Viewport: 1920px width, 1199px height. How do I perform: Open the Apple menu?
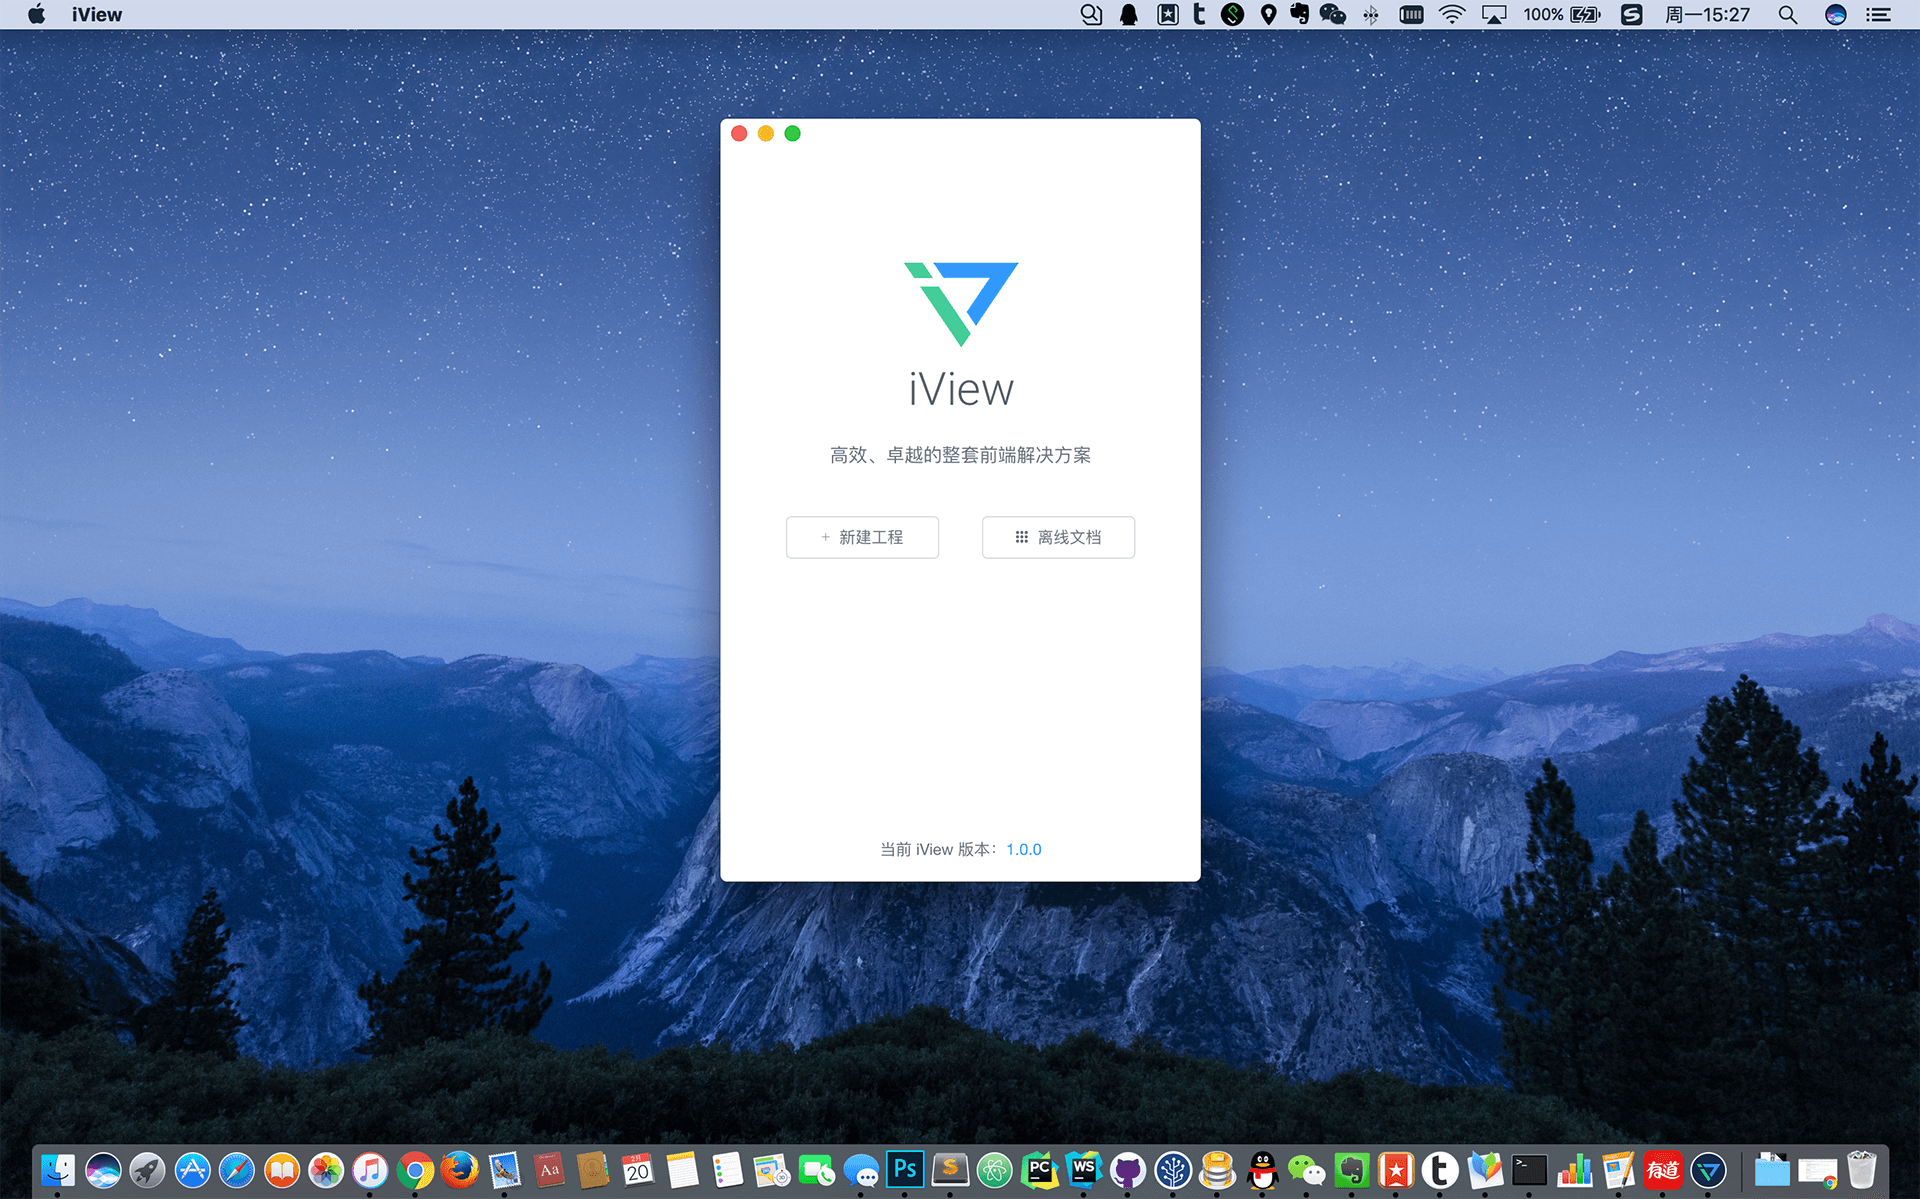click(36, 15)
